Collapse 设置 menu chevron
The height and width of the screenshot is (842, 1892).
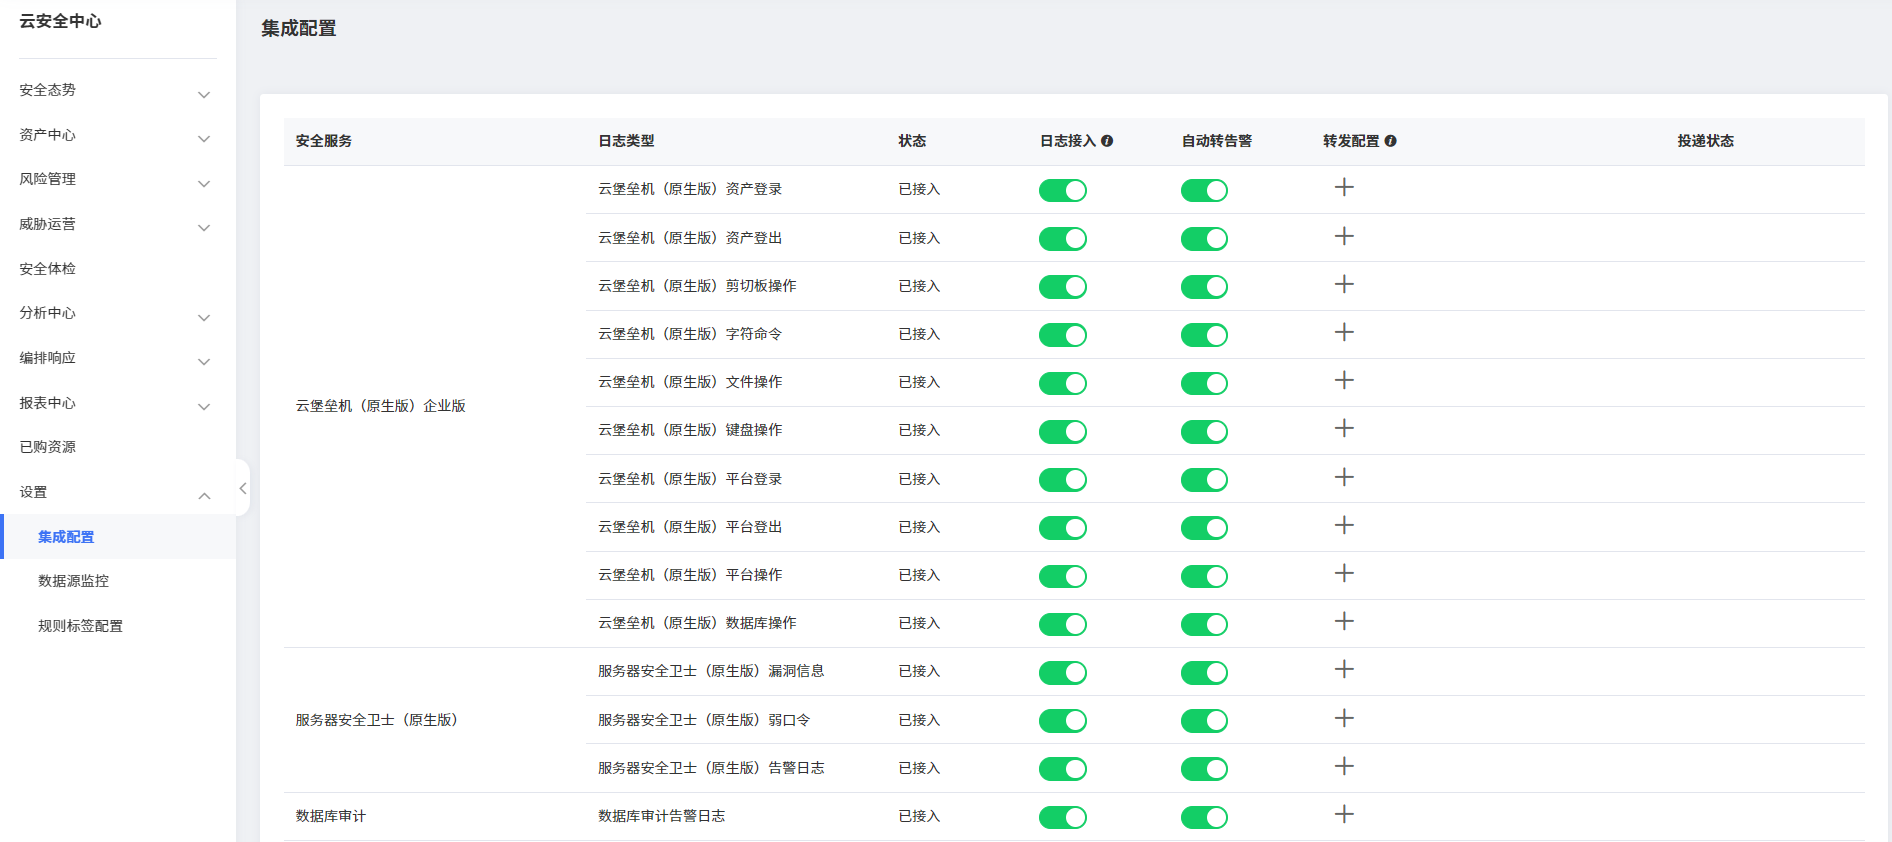[x=204, y=496]
